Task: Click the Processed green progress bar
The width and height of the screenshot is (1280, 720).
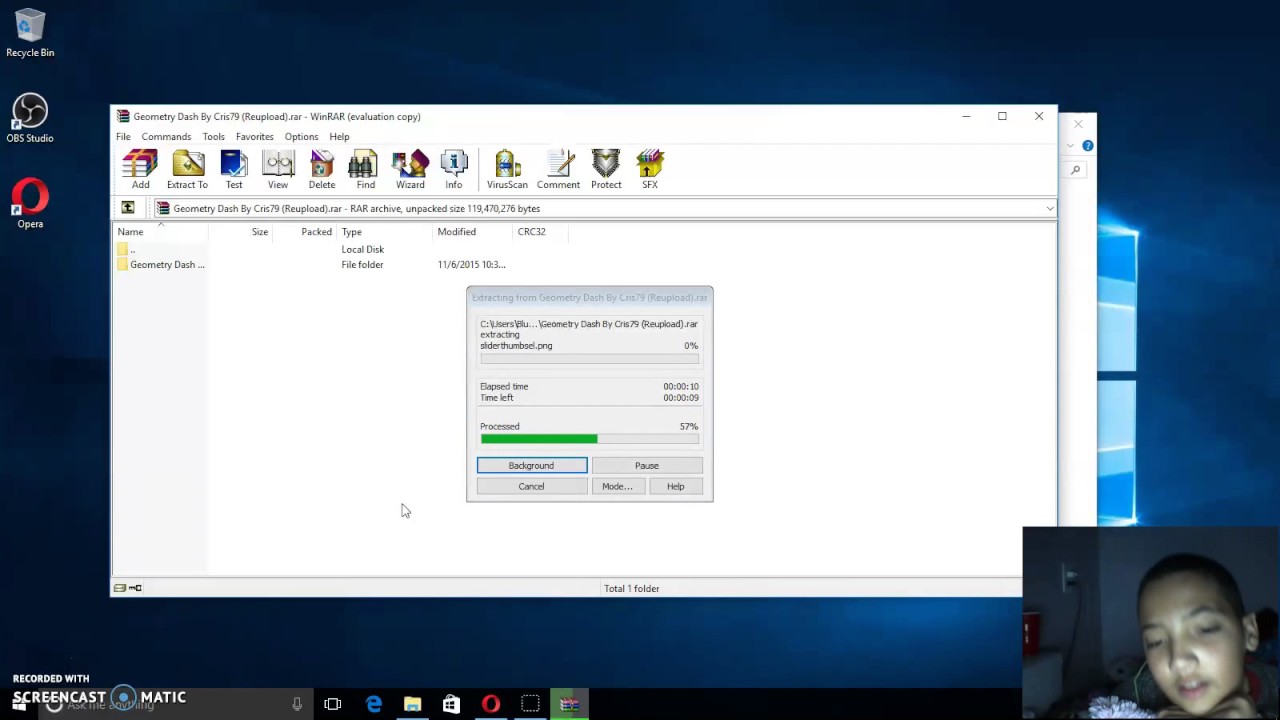Action: 589,439
